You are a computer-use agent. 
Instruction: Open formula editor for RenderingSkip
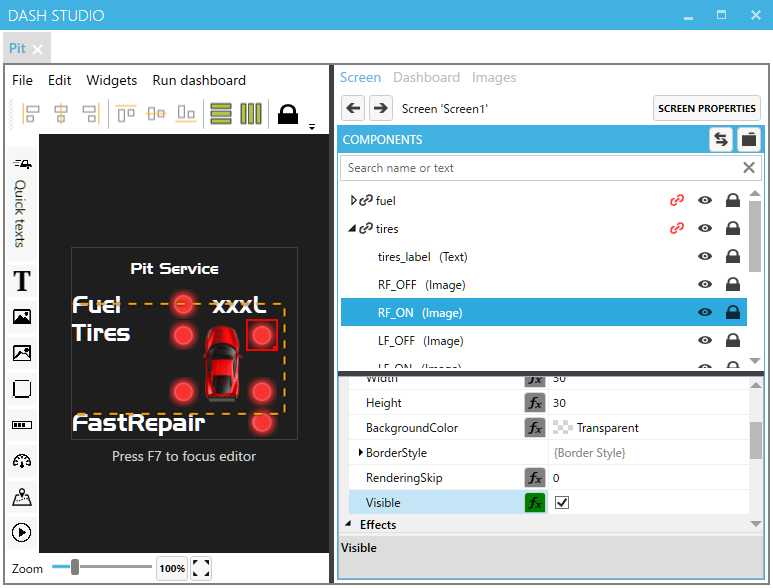click(x=535, y=478)
